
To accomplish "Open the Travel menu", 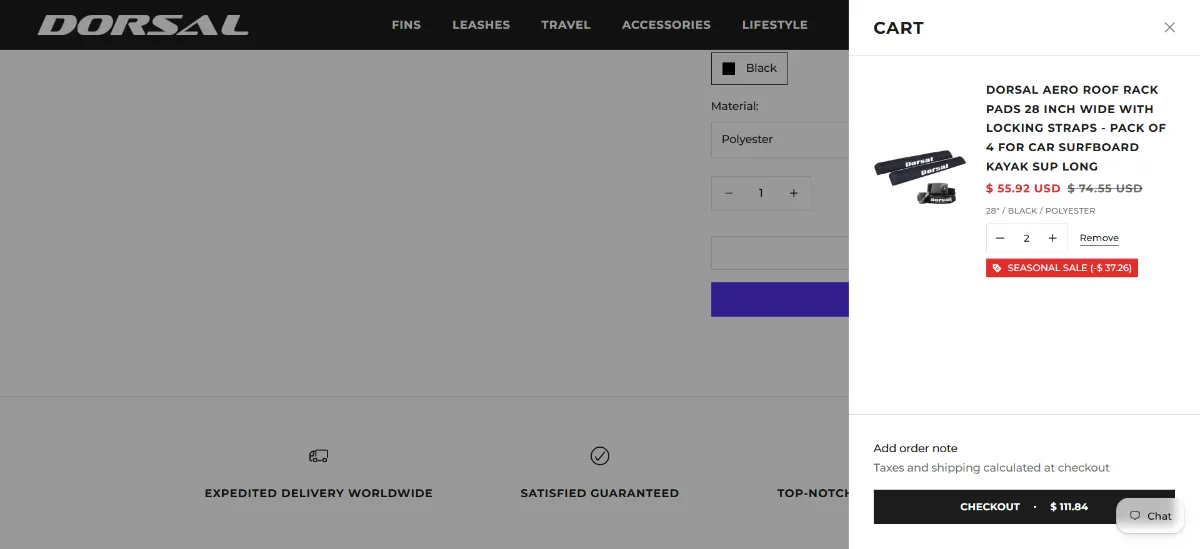I will pos(566,25).
